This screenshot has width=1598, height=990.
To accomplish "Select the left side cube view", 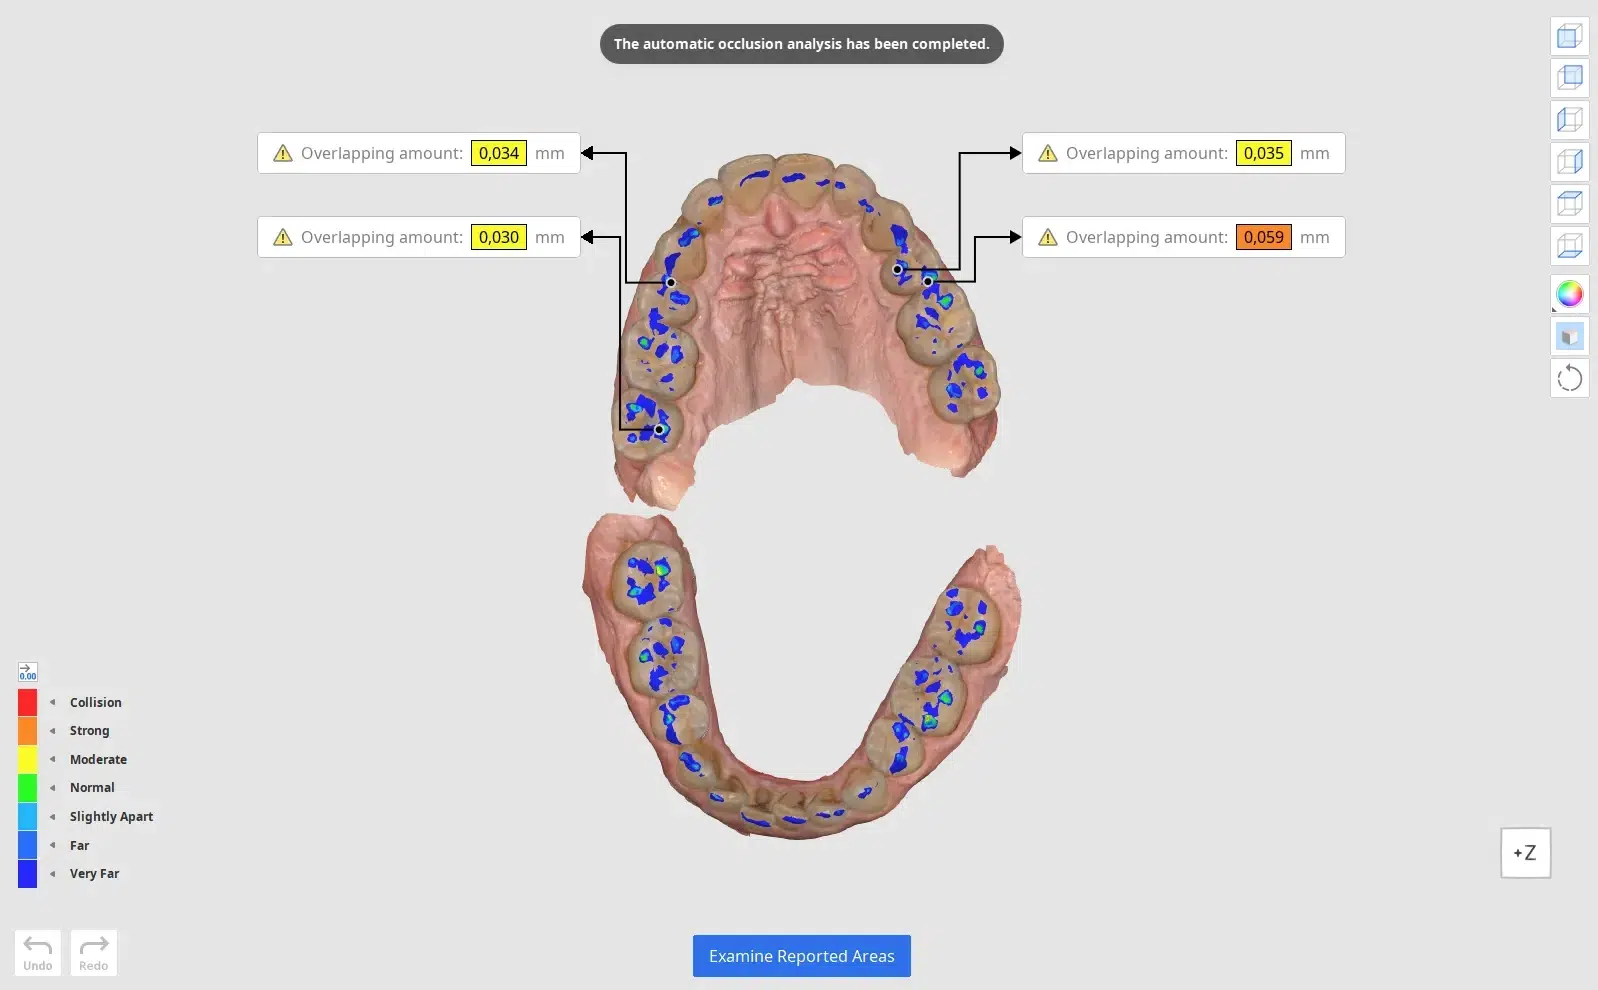I will pyautogui.click(x=1569, y=120).
